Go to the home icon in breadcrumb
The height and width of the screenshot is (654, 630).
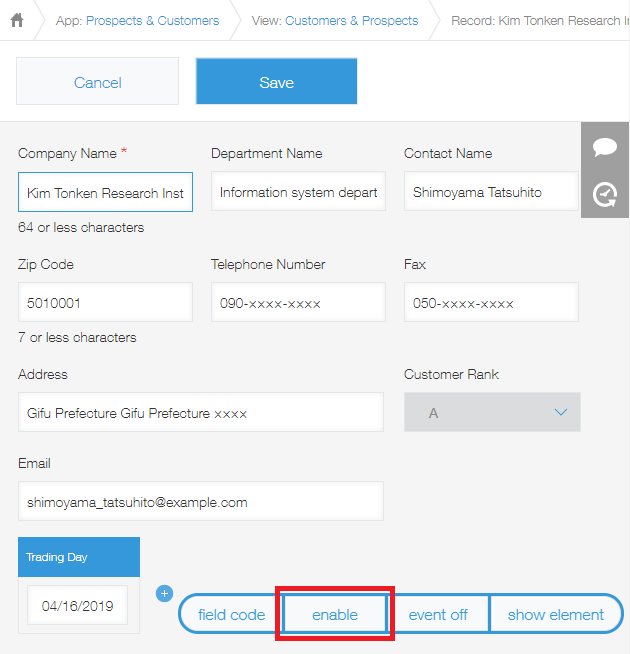point(17,20)
